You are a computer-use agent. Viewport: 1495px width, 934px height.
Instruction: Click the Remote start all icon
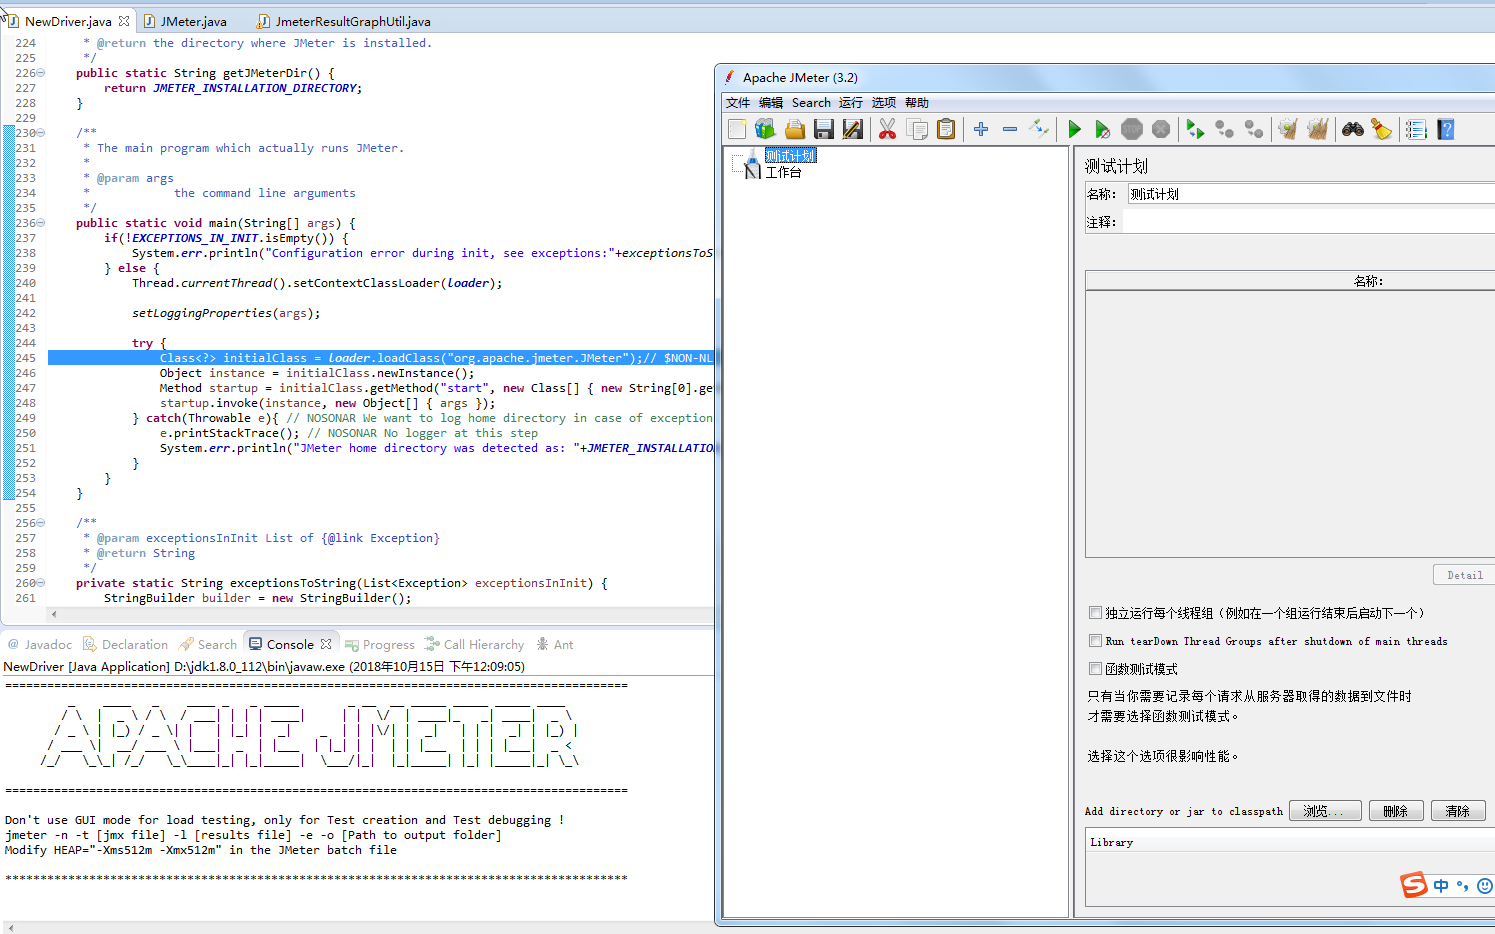pos(1195,129)
